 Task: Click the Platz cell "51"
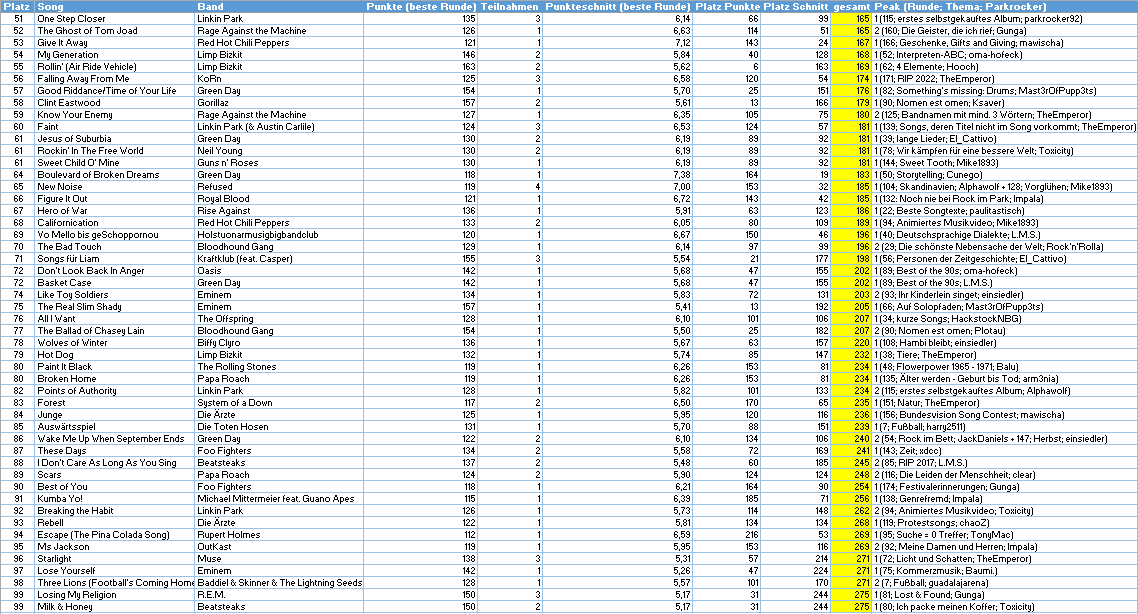(18, 19)
